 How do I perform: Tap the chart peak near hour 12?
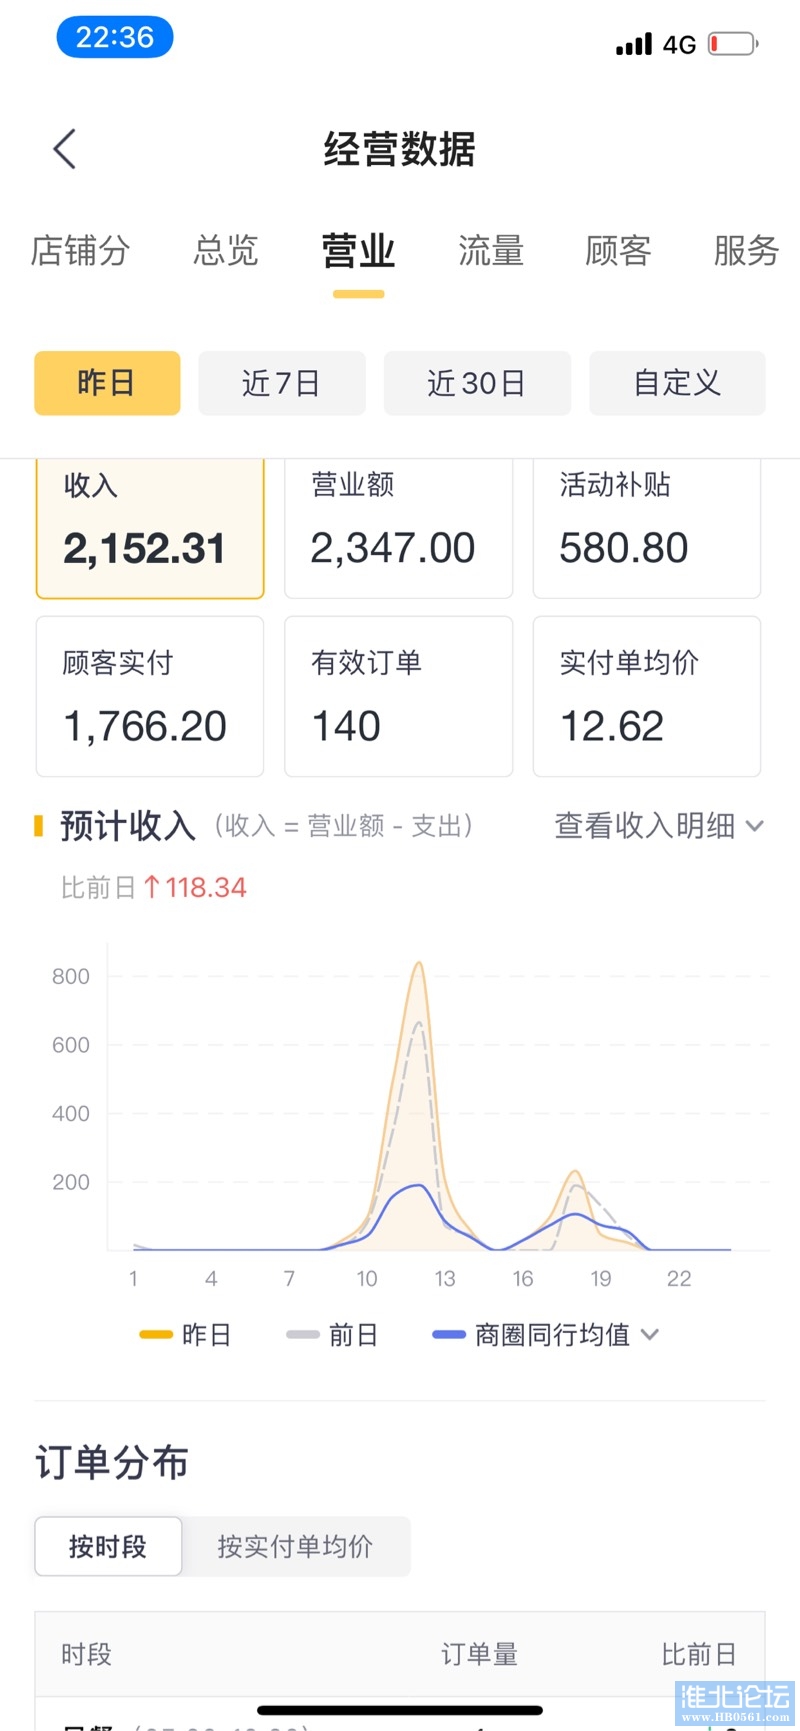419,966
